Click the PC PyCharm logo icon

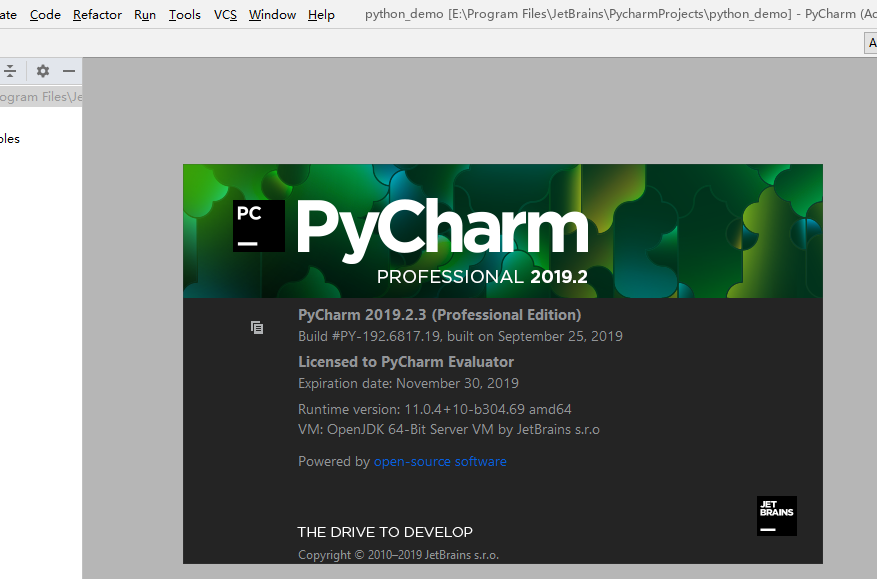(258, 226)
